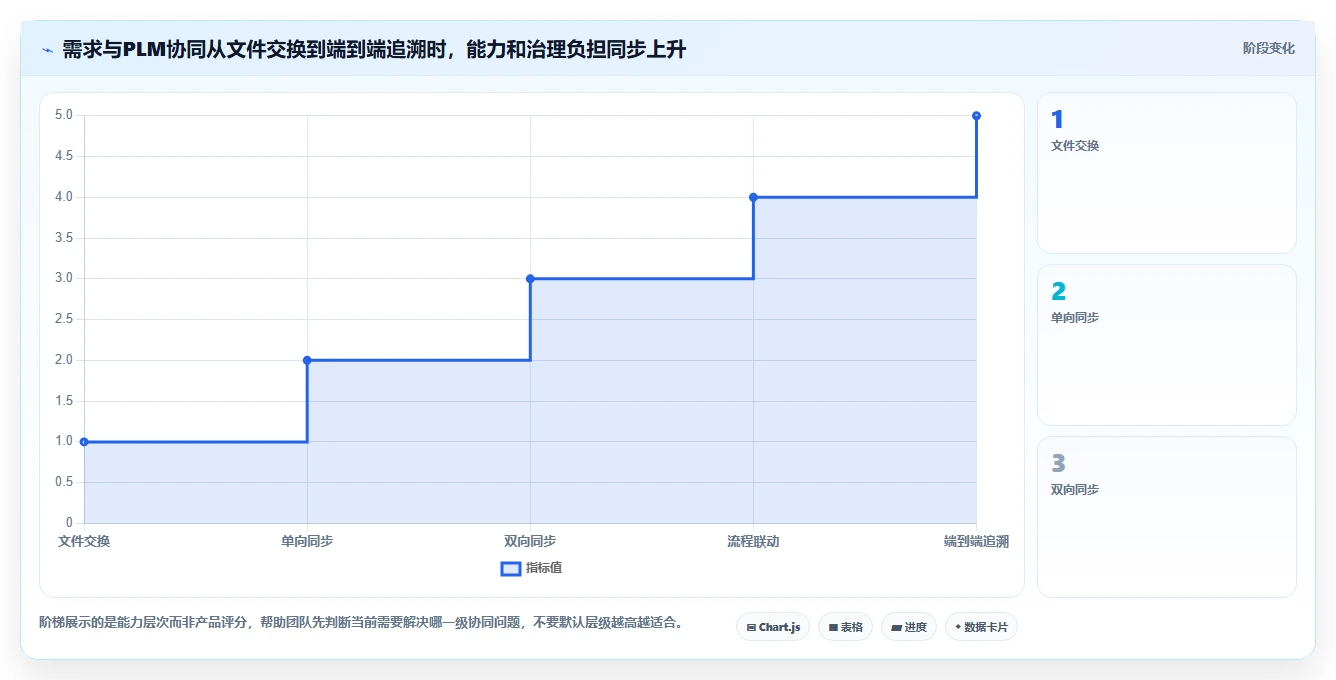The image size is (1336, 680).
Task: Toggle the 指标值 legend color box
Action: pyautogui.click(x=510, y=569)
